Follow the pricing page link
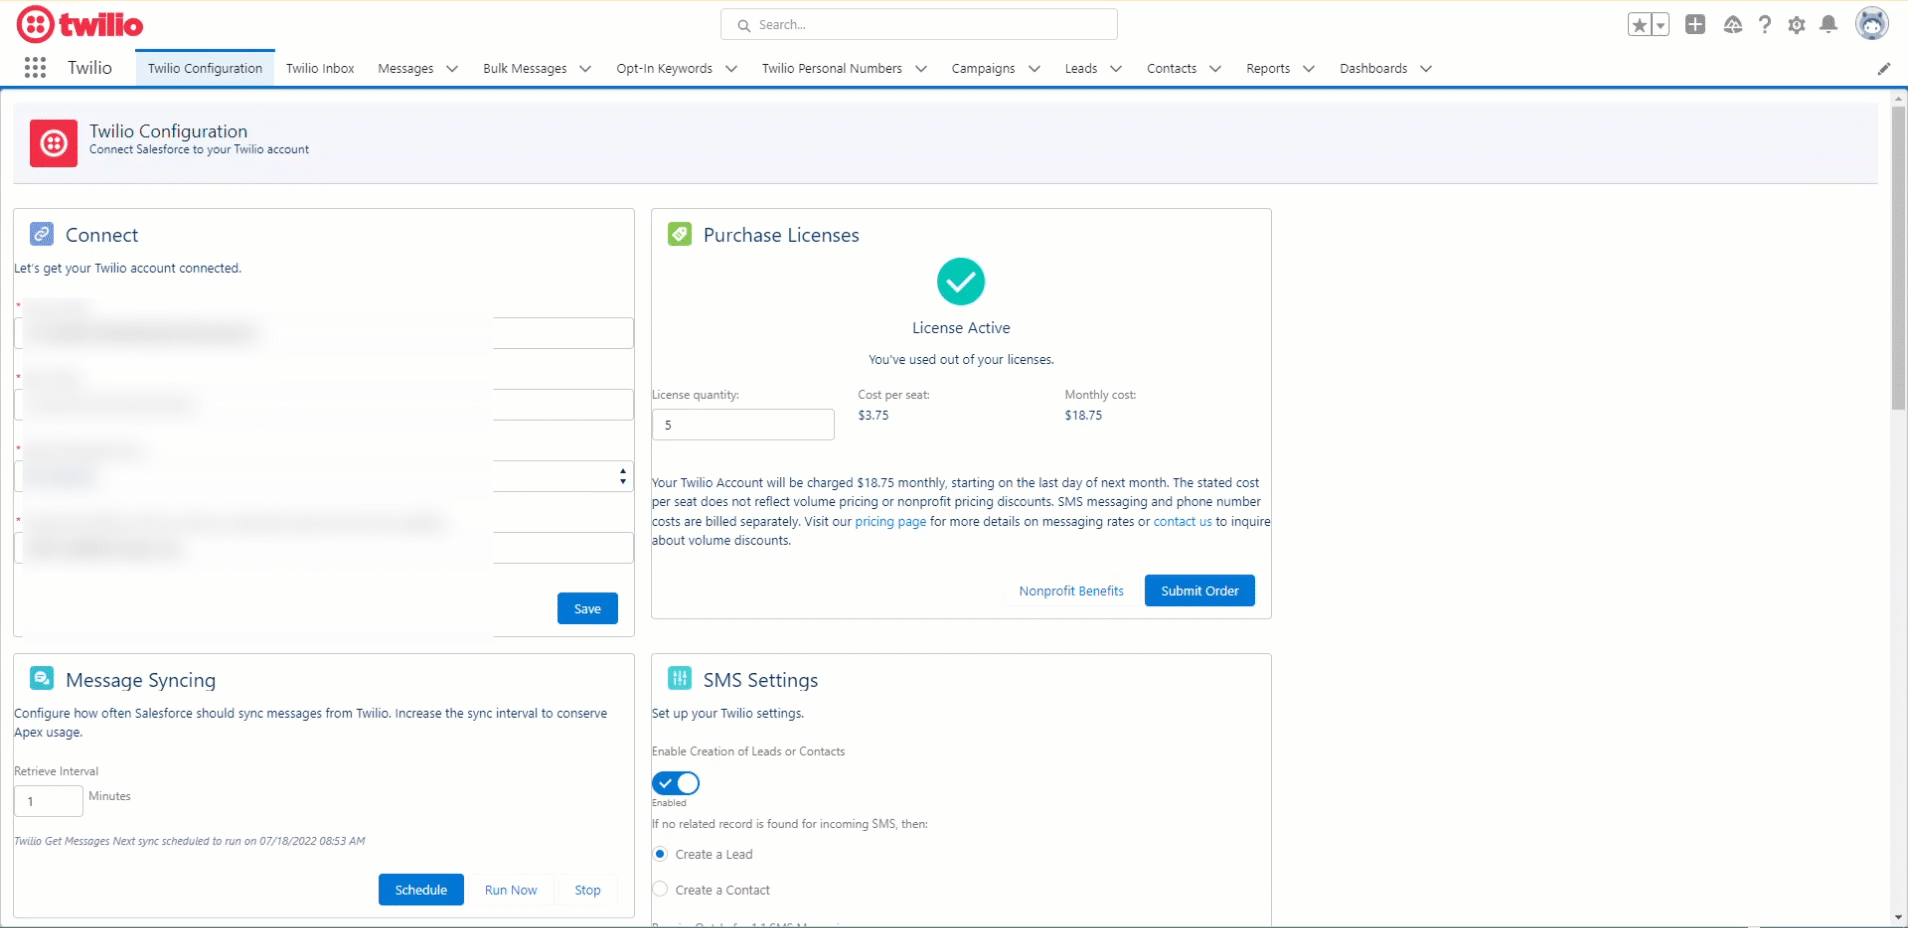The height and width of the screenshot is (928, 1908). coord(890,521)
